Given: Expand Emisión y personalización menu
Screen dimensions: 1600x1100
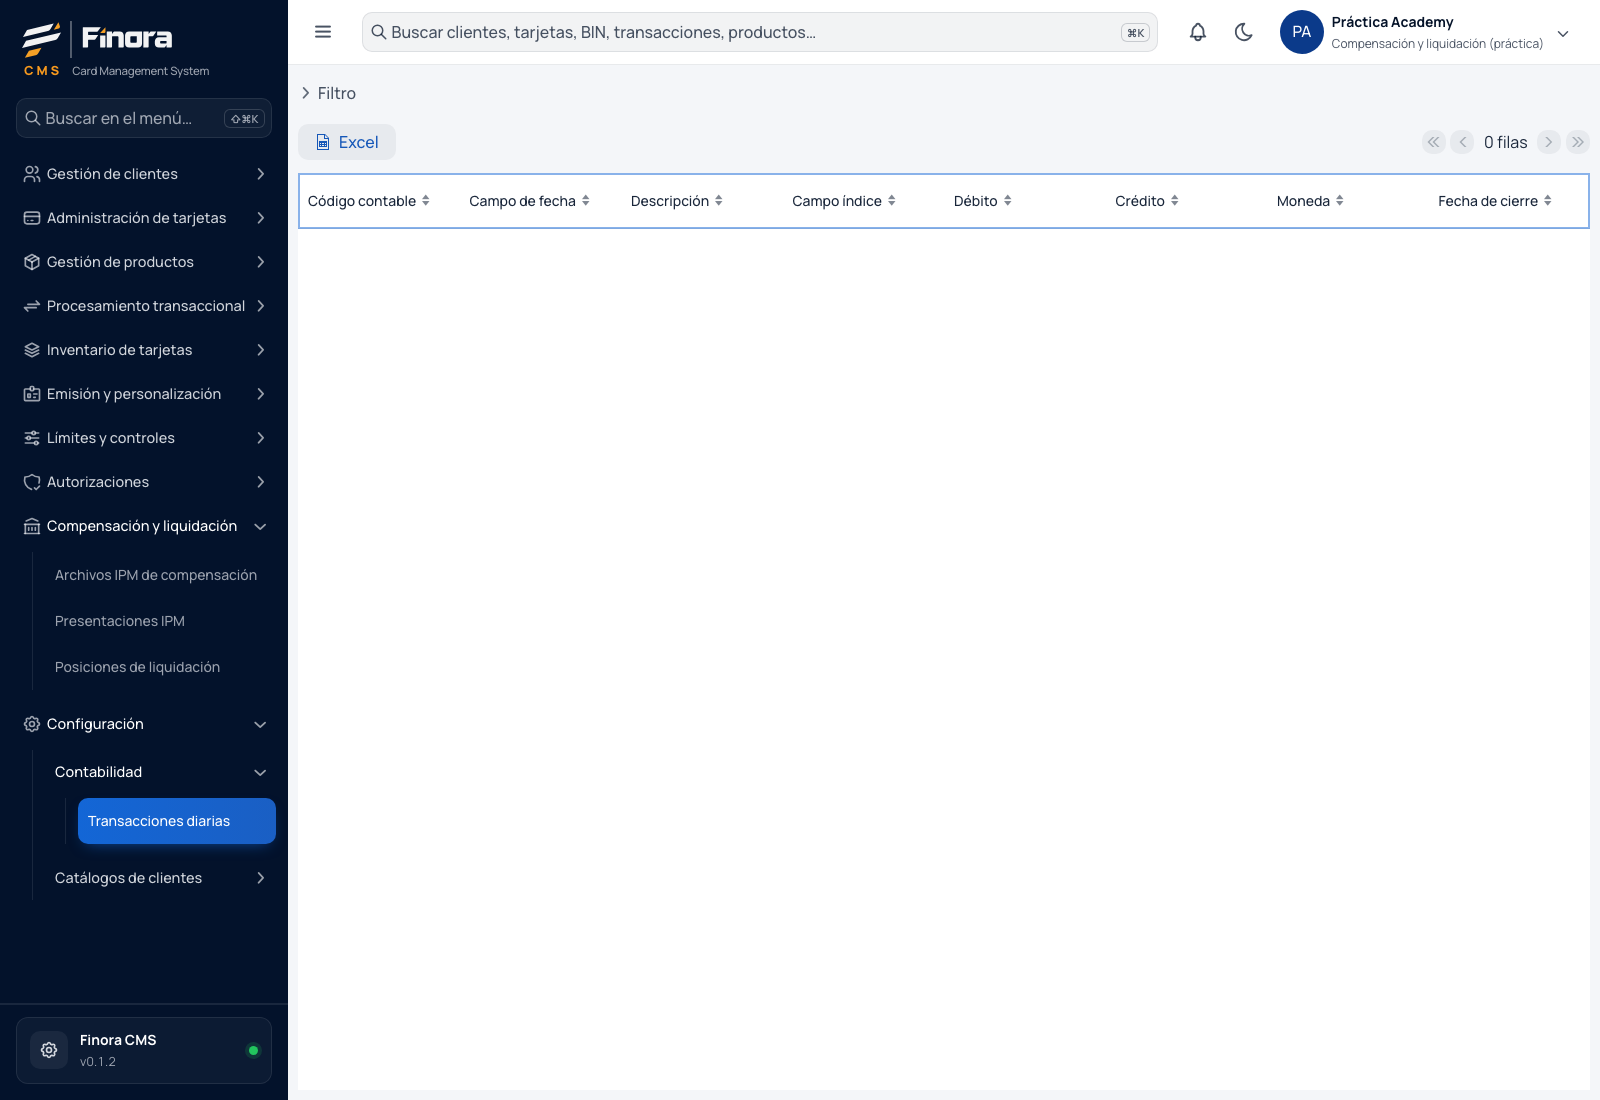Looking at the screenshot, I should pyautogui.click(x=144, y=394).
